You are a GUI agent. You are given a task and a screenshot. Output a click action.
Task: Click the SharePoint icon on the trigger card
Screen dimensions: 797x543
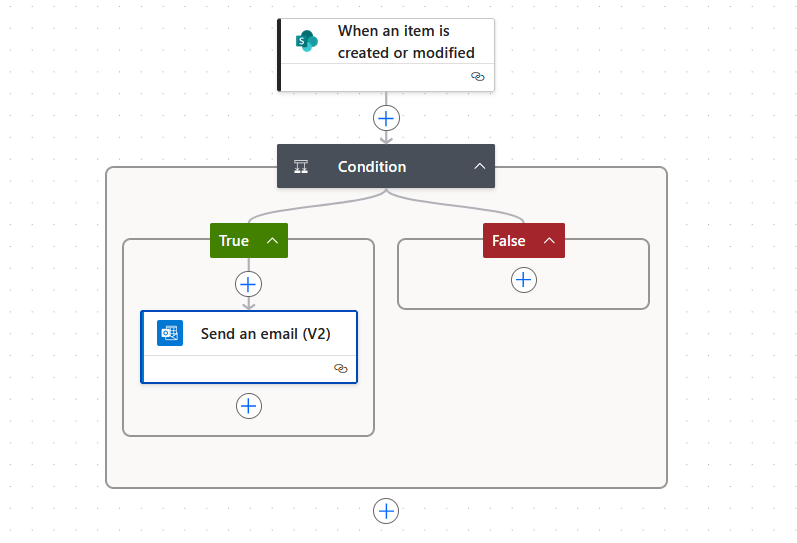pos(306,41)
